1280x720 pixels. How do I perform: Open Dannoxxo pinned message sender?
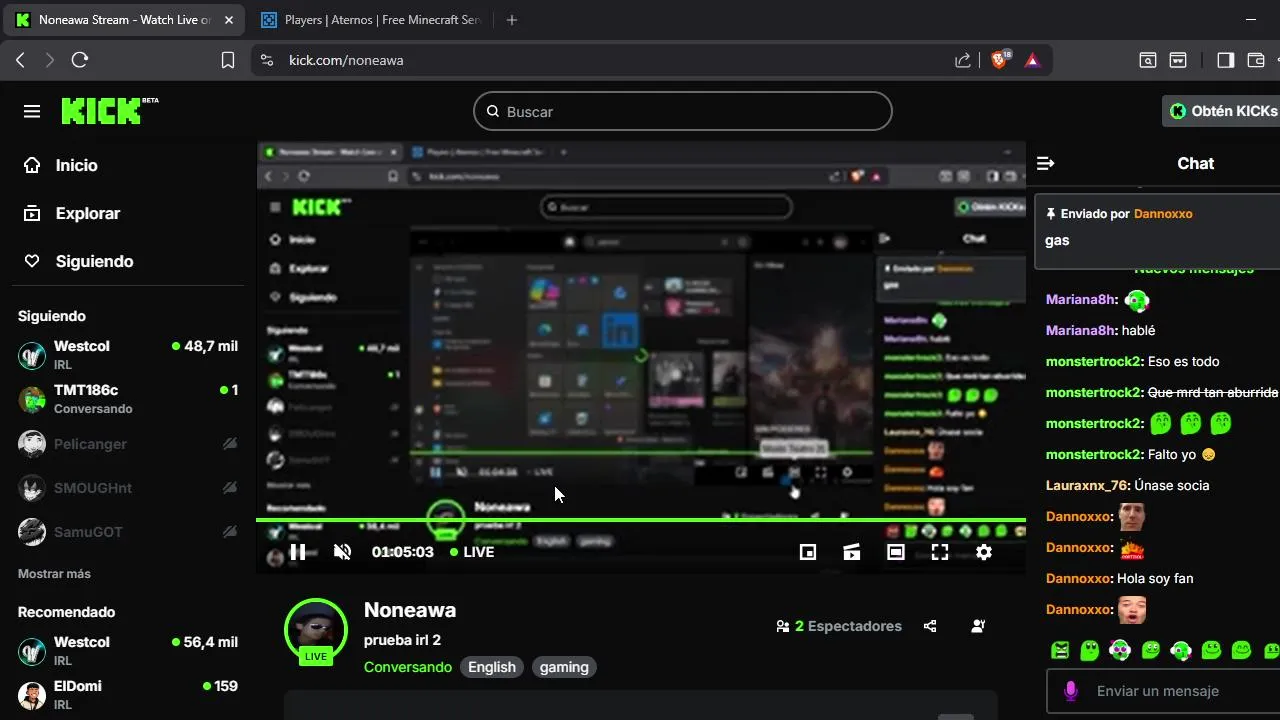1163,213
